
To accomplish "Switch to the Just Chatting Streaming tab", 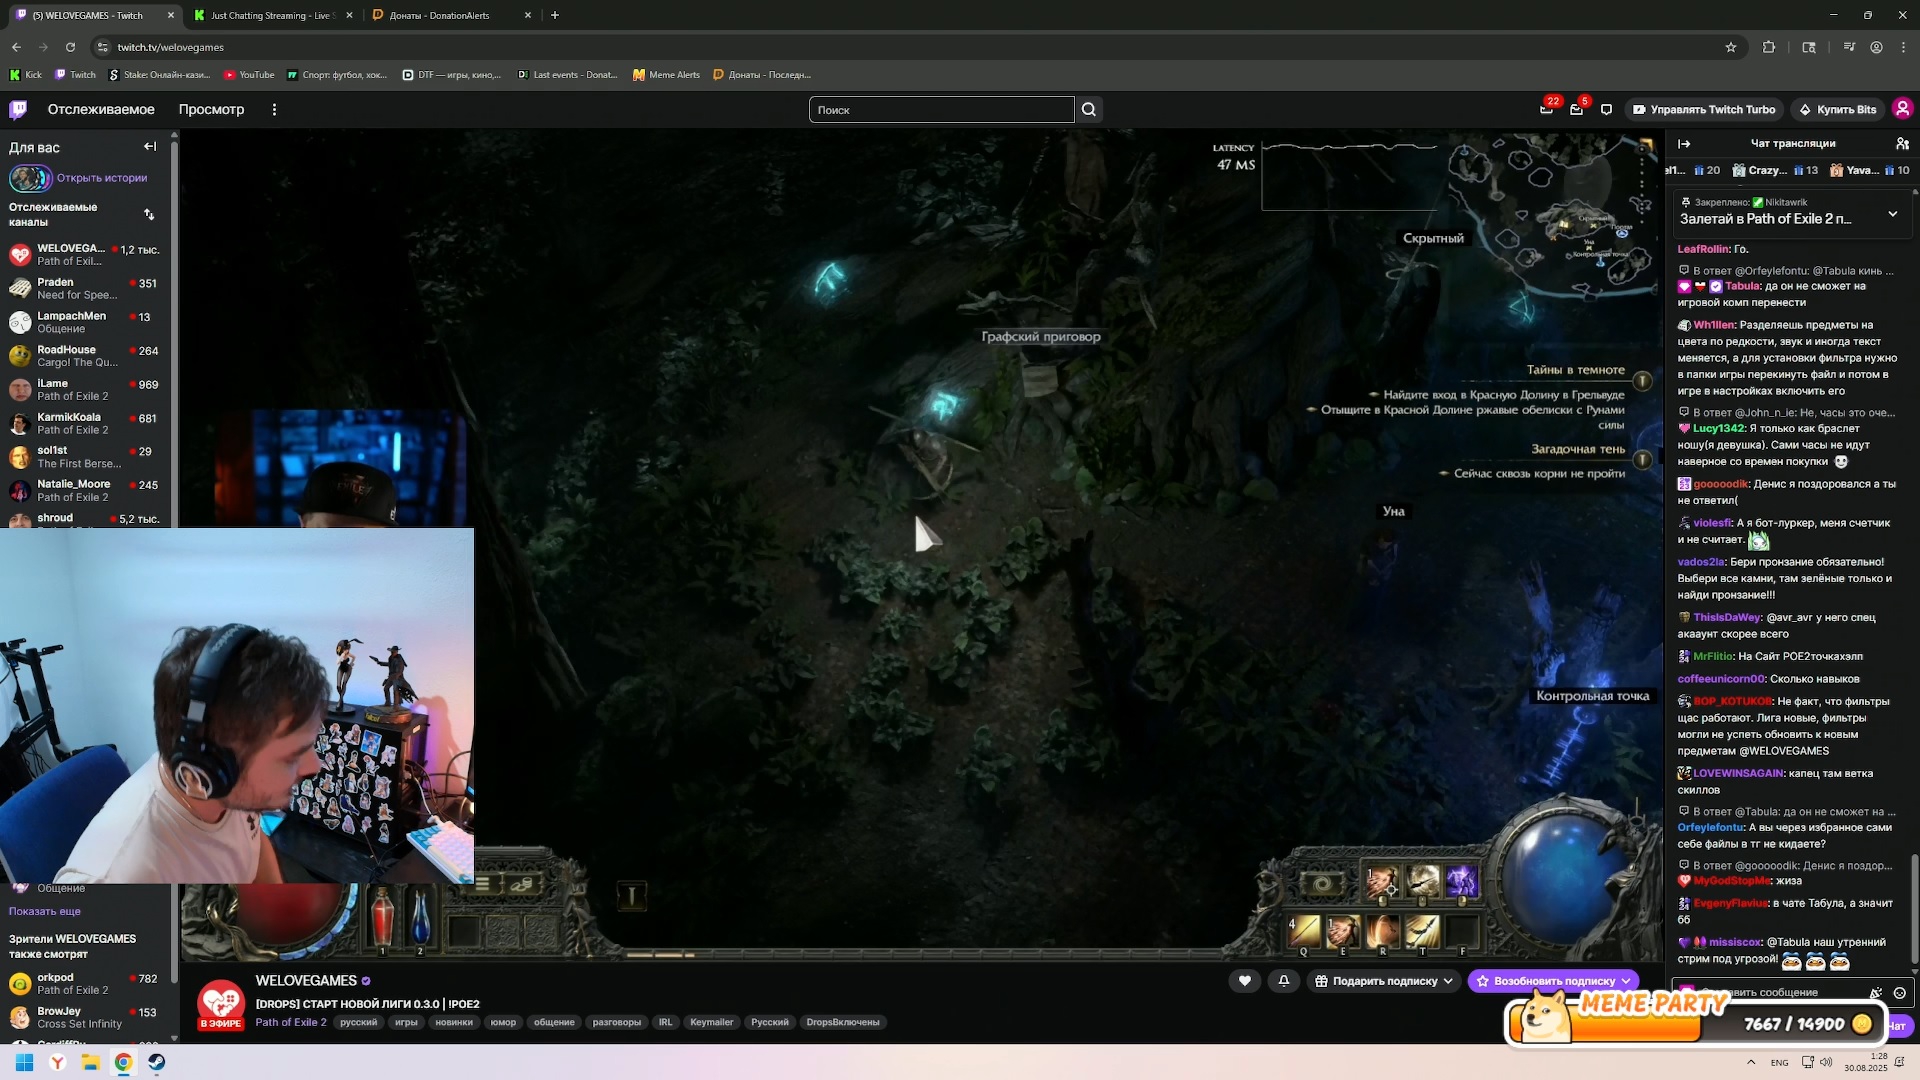I will click(268, 15).
